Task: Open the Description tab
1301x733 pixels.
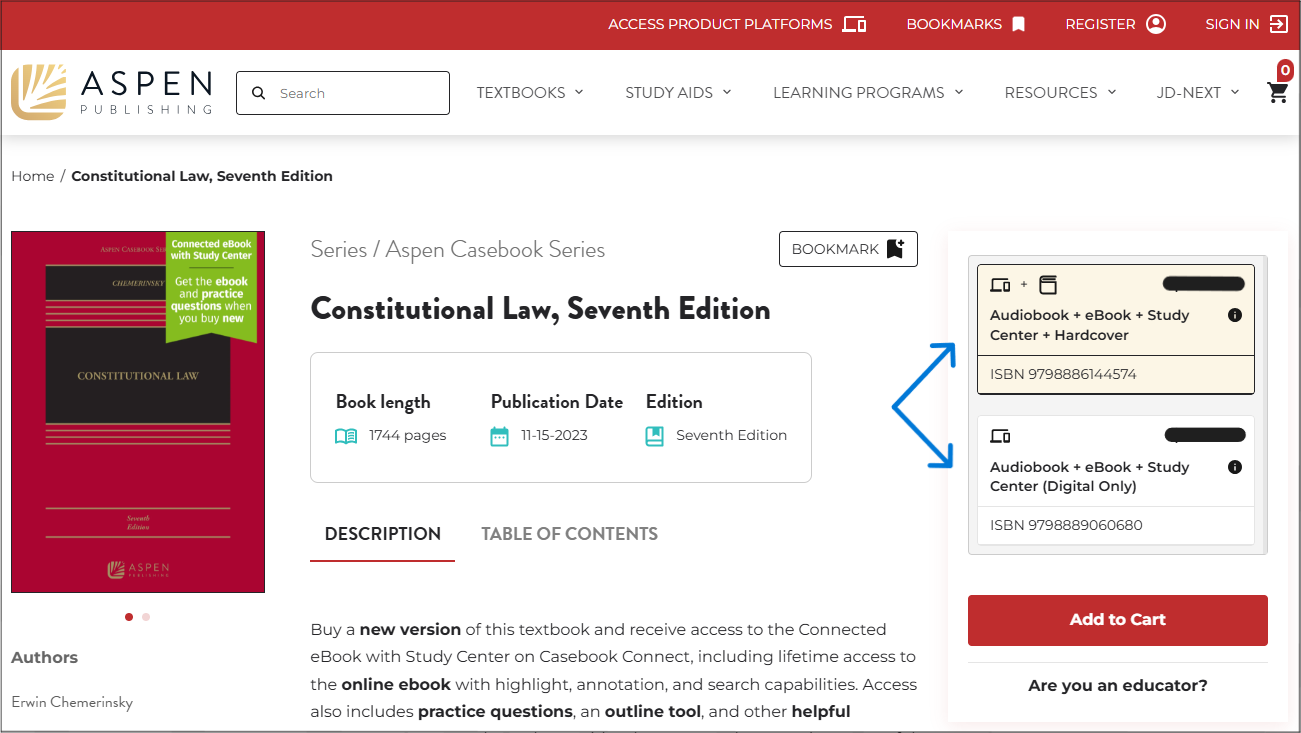Action: [x=383, y=534]
